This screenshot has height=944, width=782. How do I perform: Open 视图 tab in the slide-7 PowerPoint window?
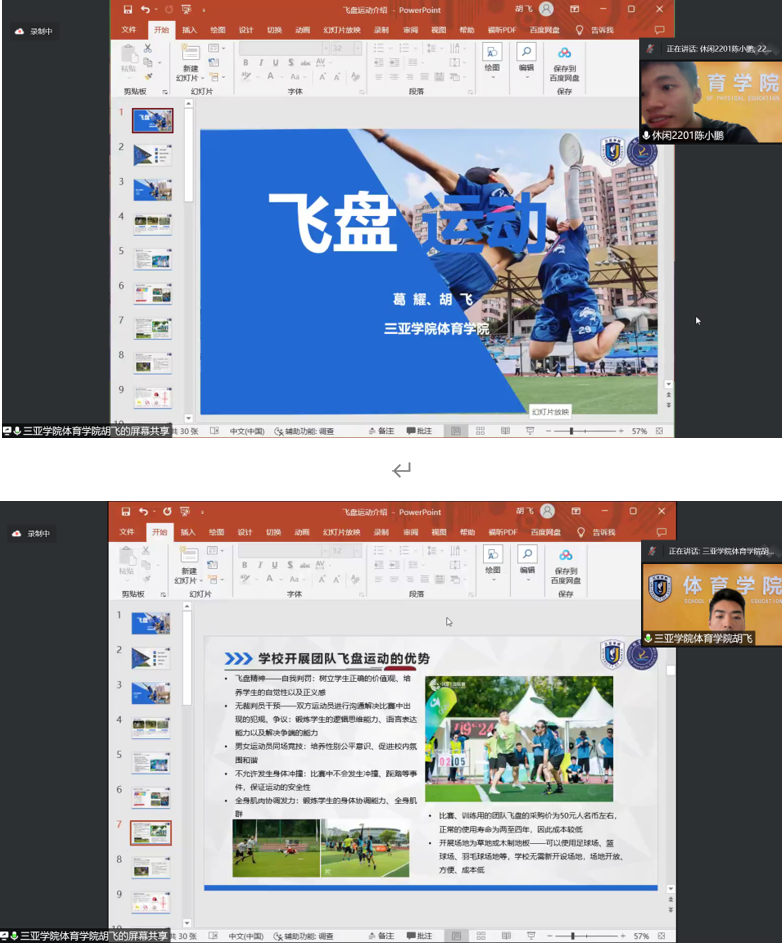click(x=439, y=532)
